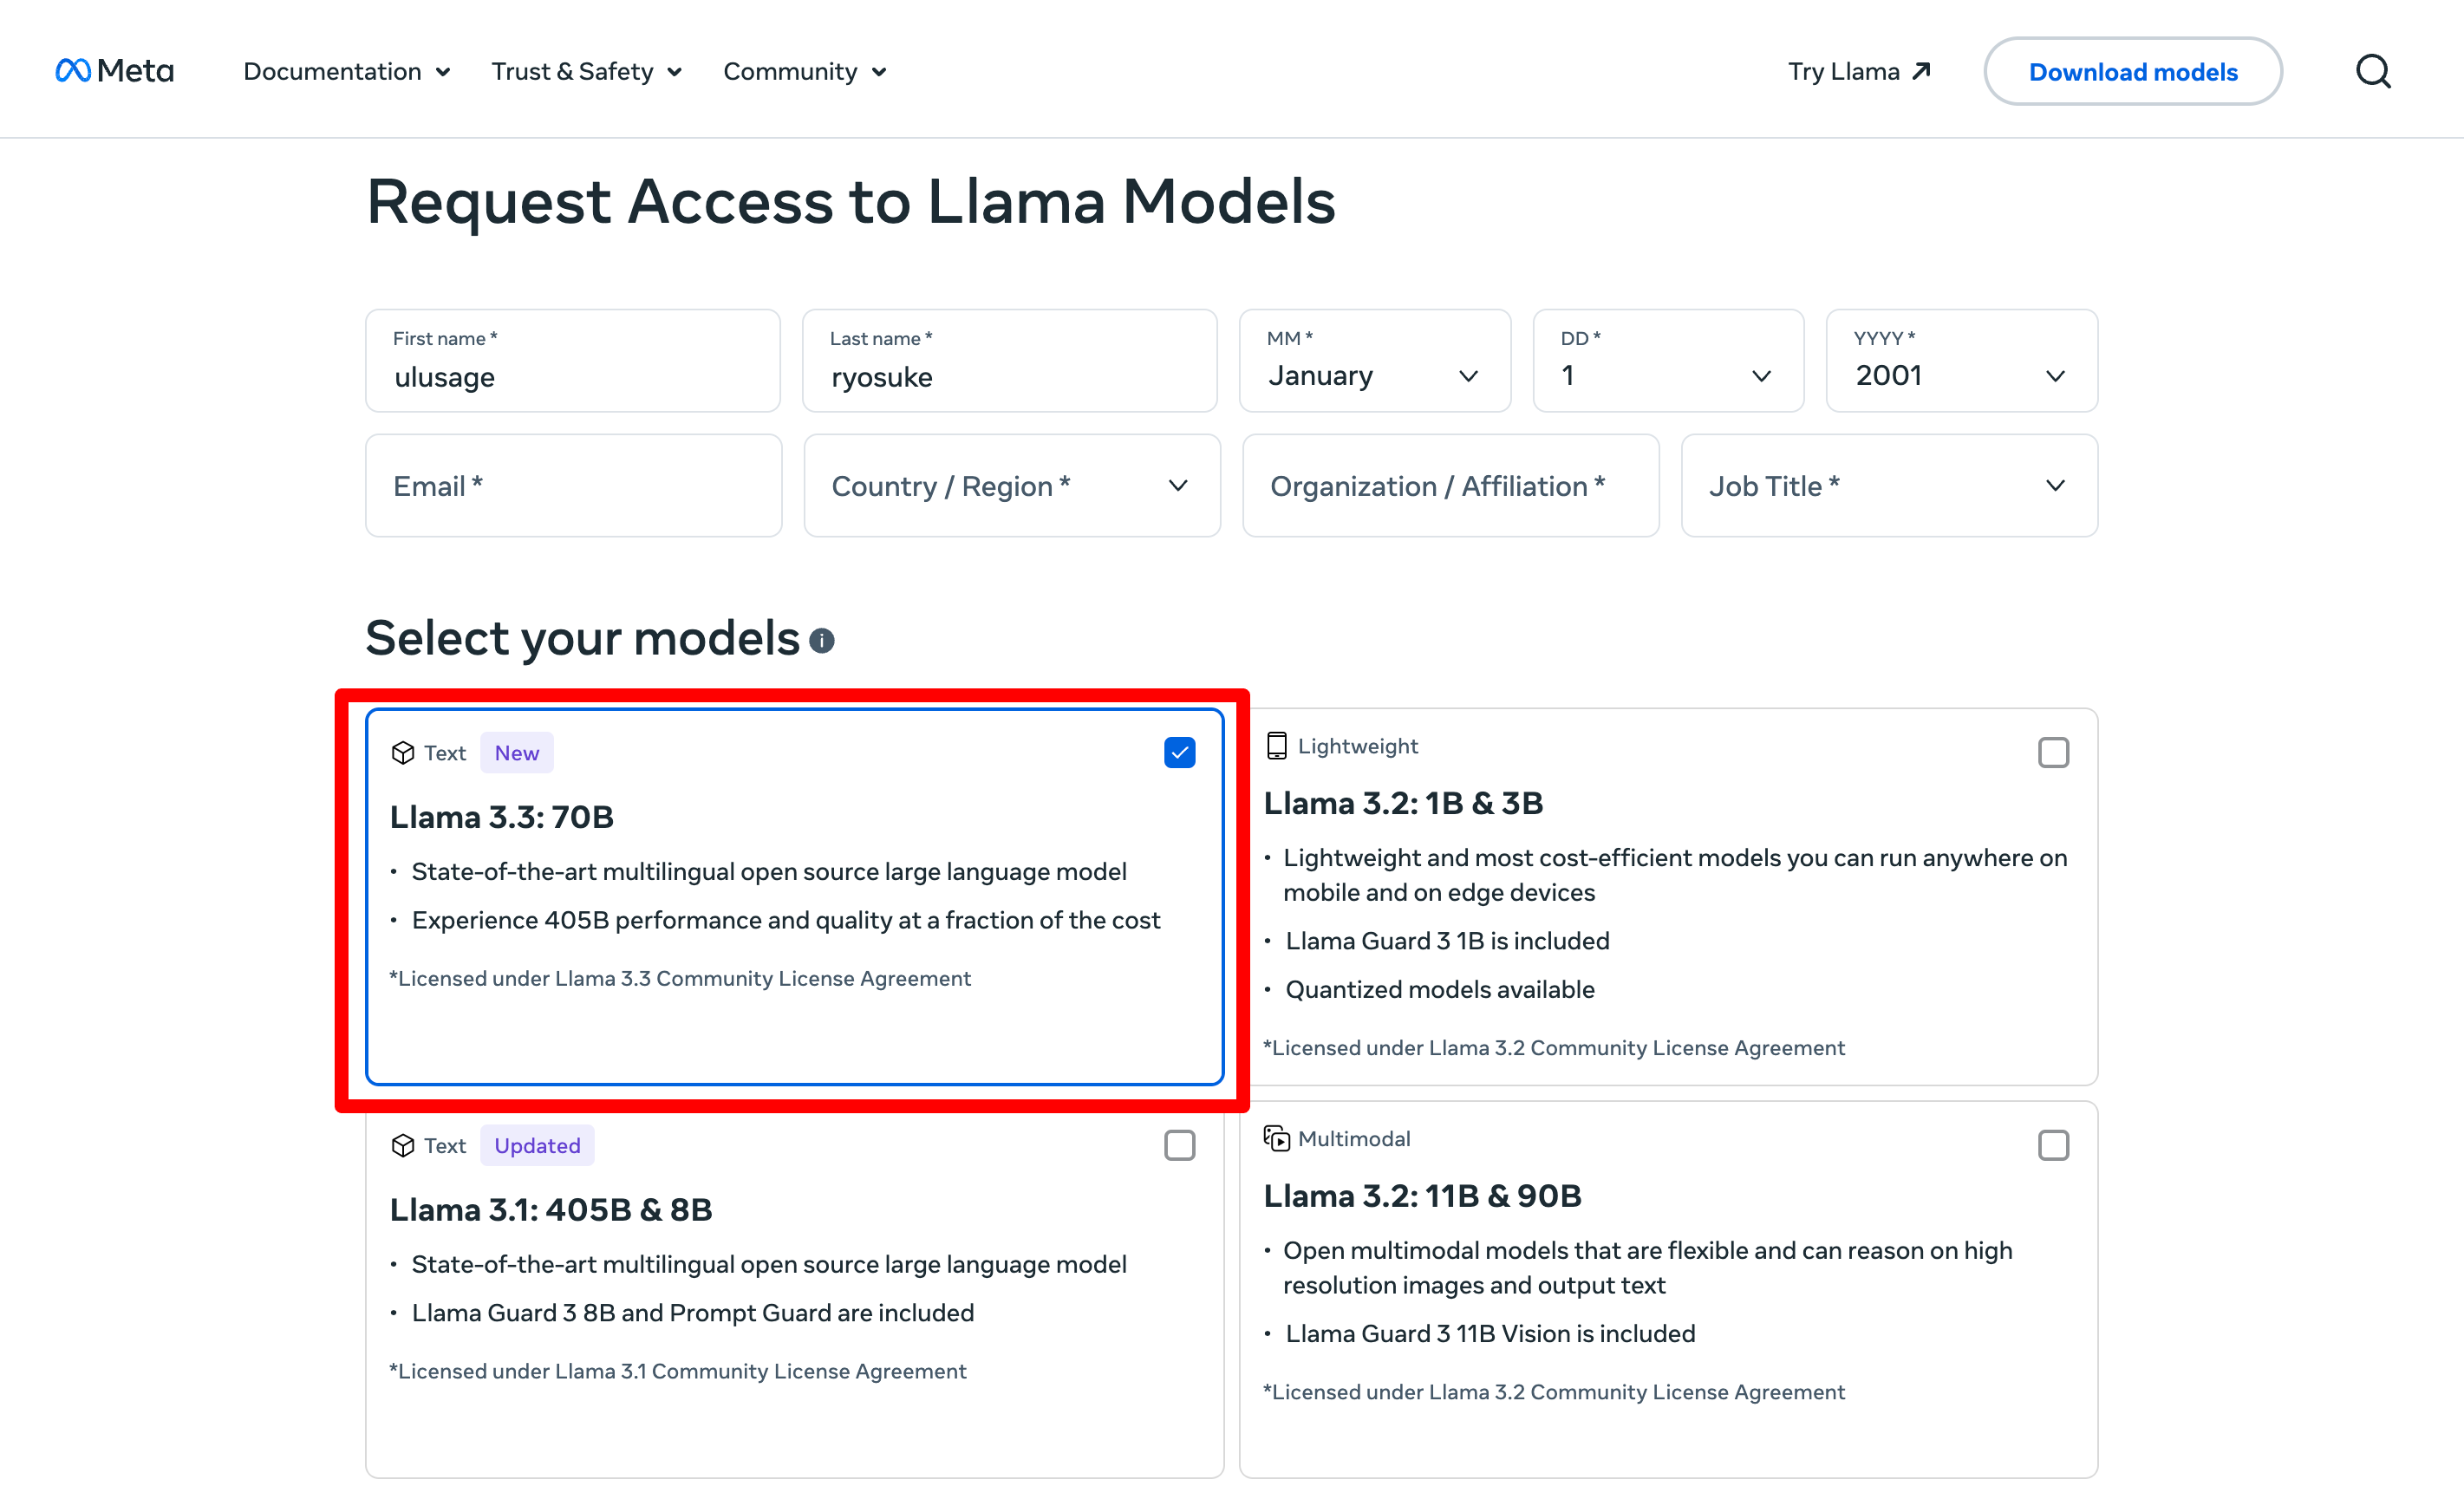Click the cube icon on Llama 3.3 card

coord(403,753)
